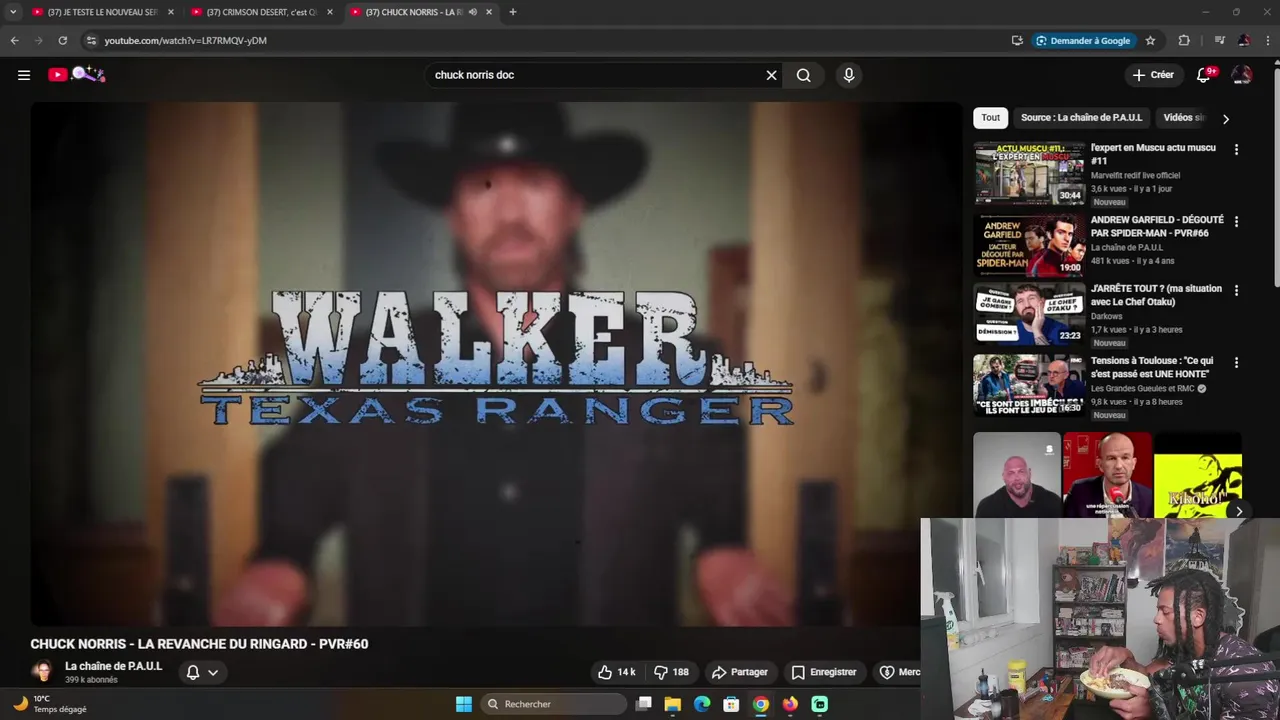
Task: Bookmark page with star icon
Action: pyautogui.click(x=1150, y=41)
